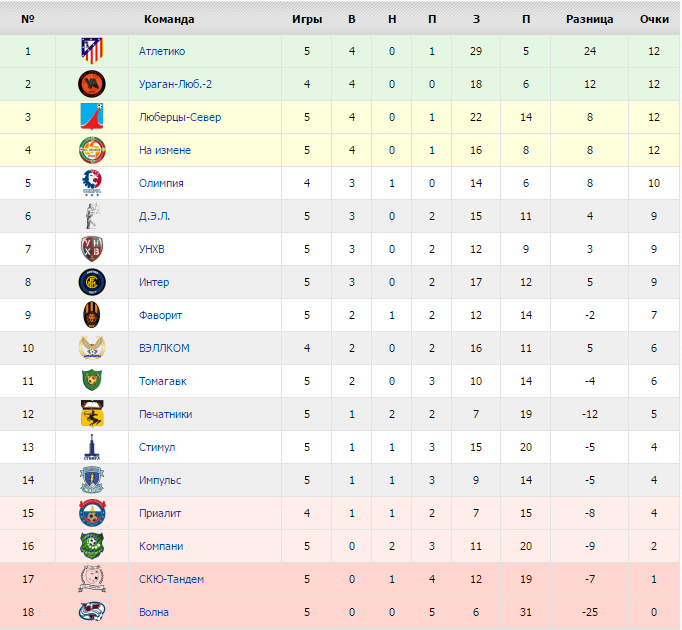Click the Разница column header
The width and height of the screenshot is (682, 630).
click(x=589, y=19)
